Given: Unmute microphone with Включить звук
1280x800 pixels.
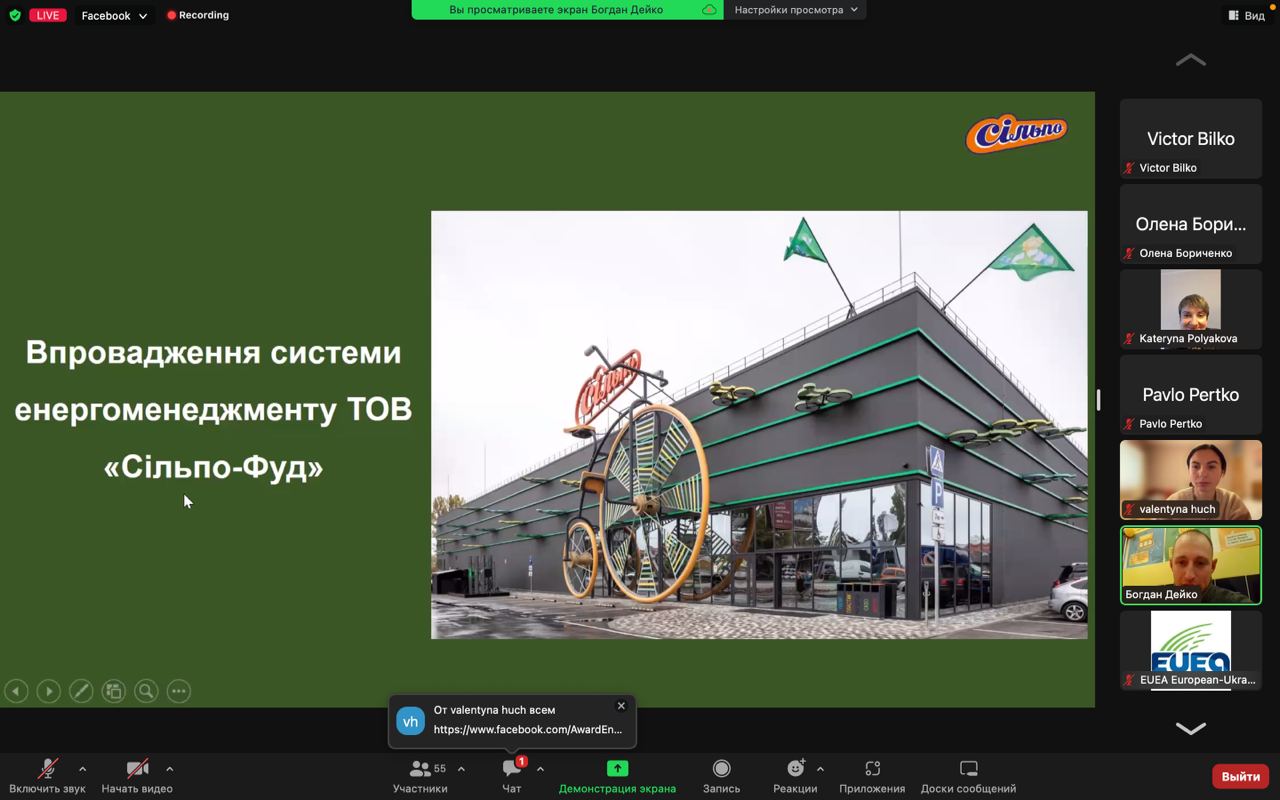Looking at the screenshot, I should pyautogui.click(x=47, y=776).
